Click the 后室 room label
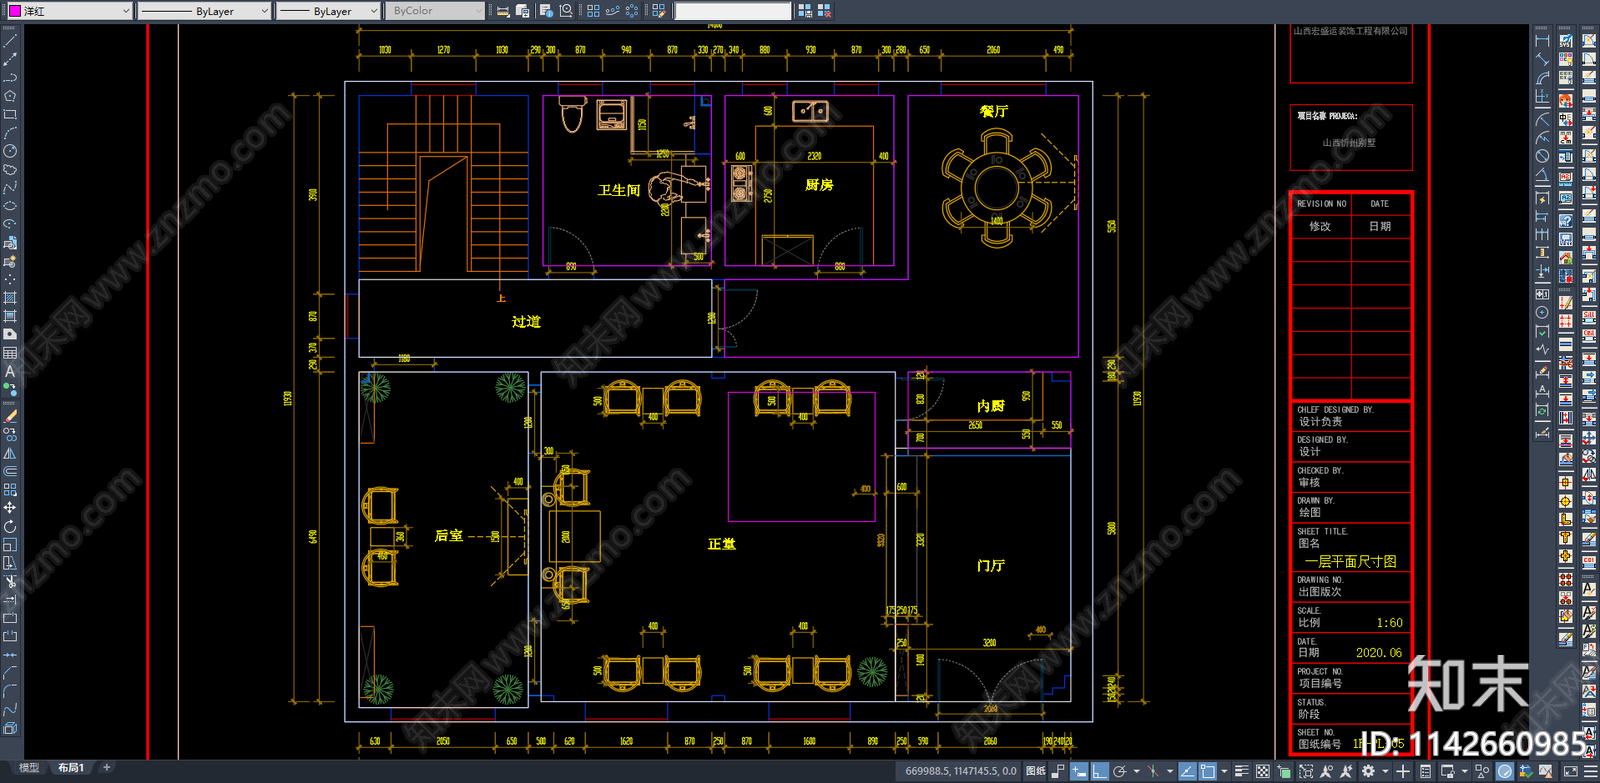Viewport: 1600px width, 783px height. click(x=449, y=536)
